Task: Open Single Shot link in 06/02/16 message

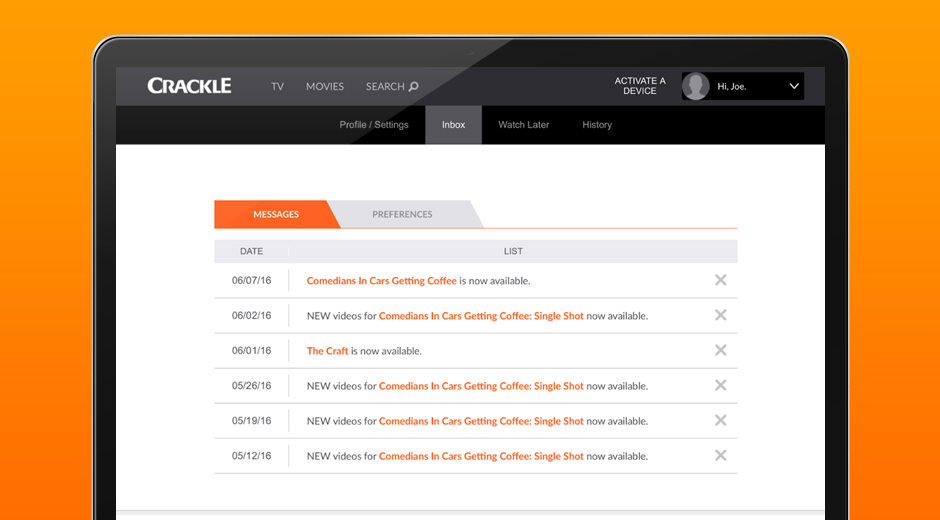Action: pos(481,316)
